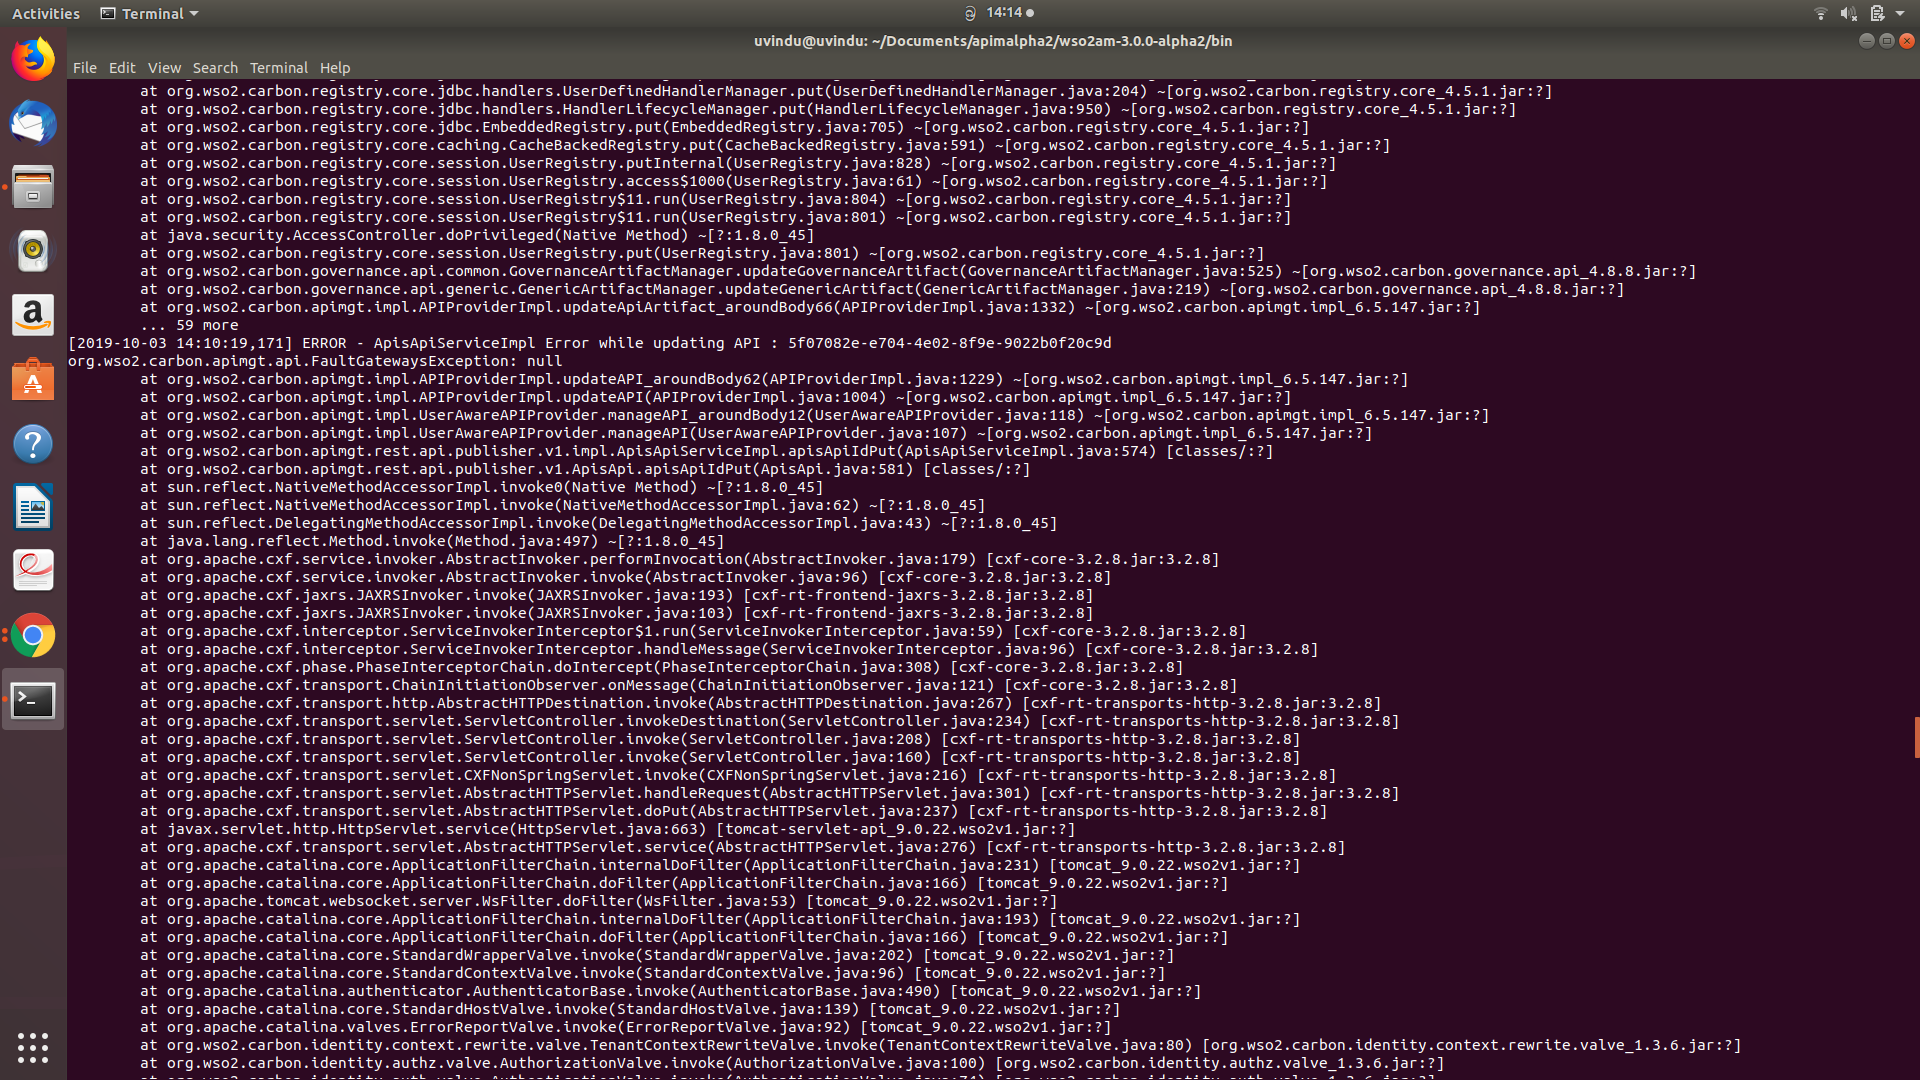Click 'TenantContextRewriteValve.java:80' stack line
This screenshot has width=1920, height=1080.
(940, 1045)
